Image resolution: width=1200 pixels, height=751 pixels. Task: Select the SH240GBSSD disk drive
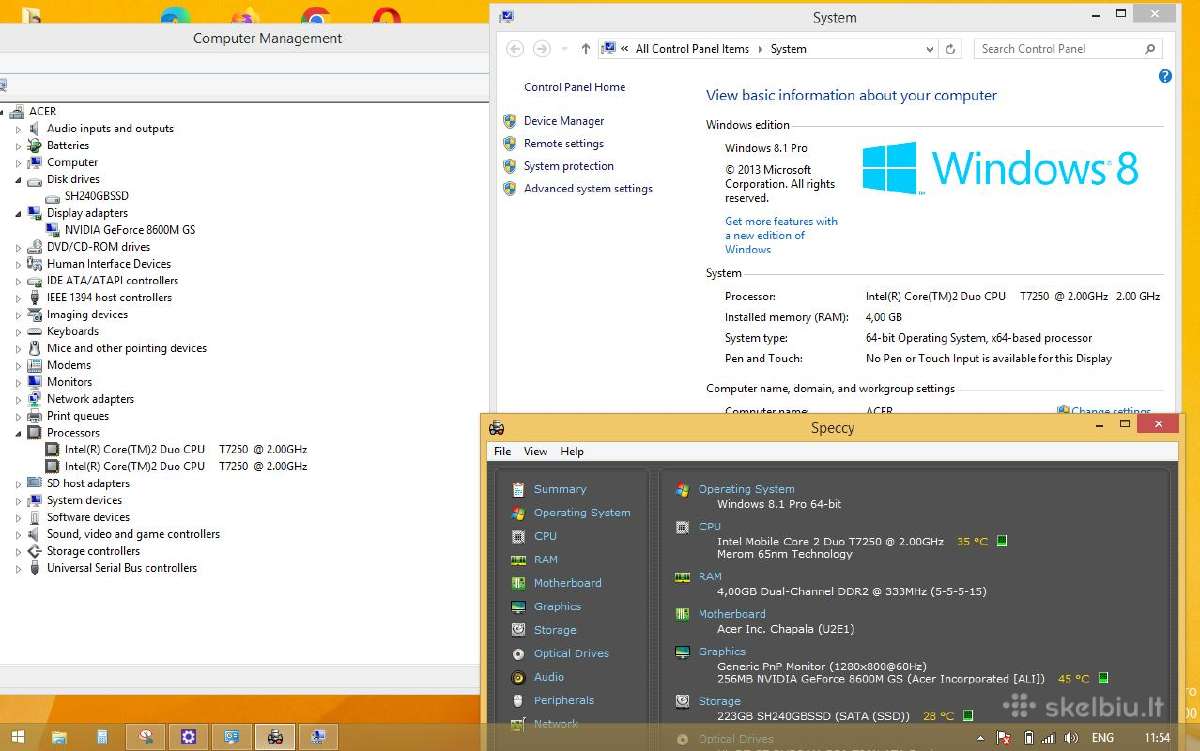(96, 196)
